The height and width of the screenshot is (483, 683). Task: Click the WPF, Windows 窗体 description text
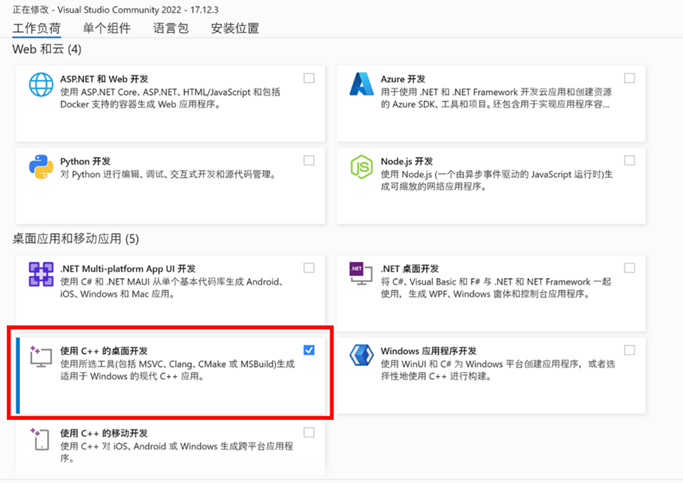point(496,288)
